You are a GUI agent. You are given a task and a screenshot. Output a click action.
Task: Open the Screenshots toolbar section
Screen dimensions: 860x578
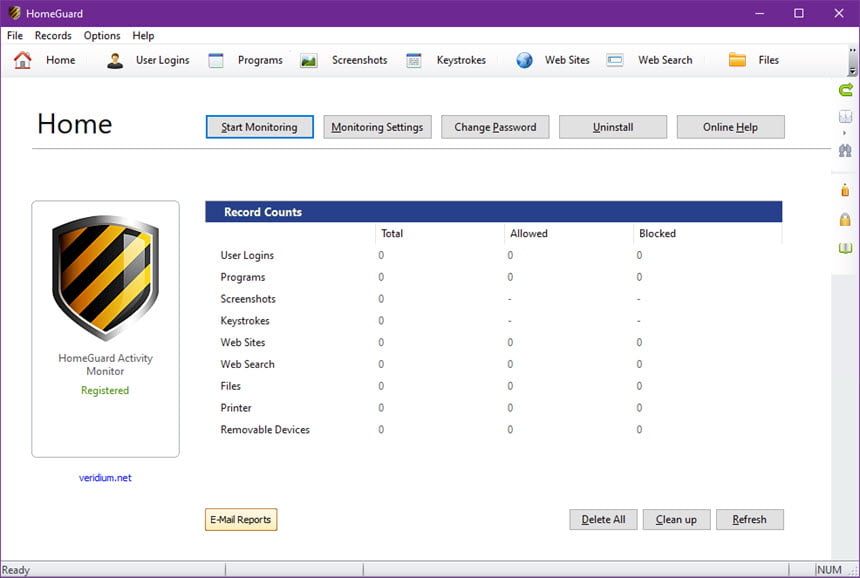[x=359, y=60]
